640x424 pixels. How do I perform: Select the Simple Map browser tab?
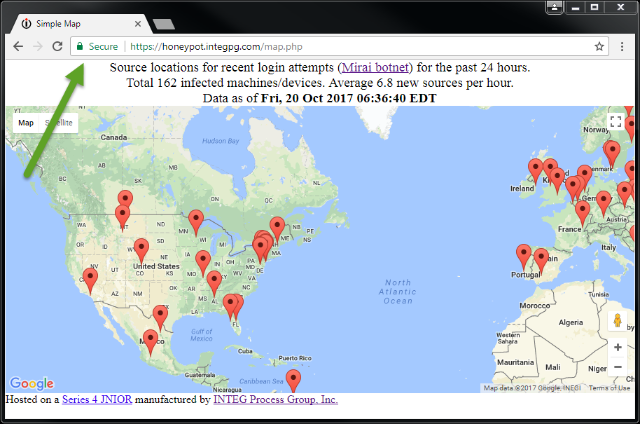(x=82, y=24)
